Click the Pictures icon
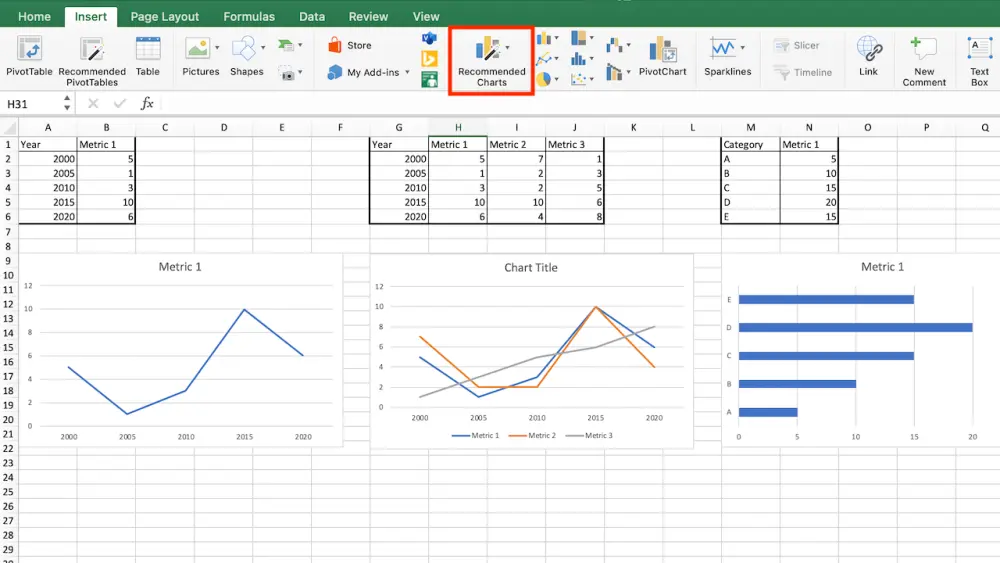 (198, 48)
